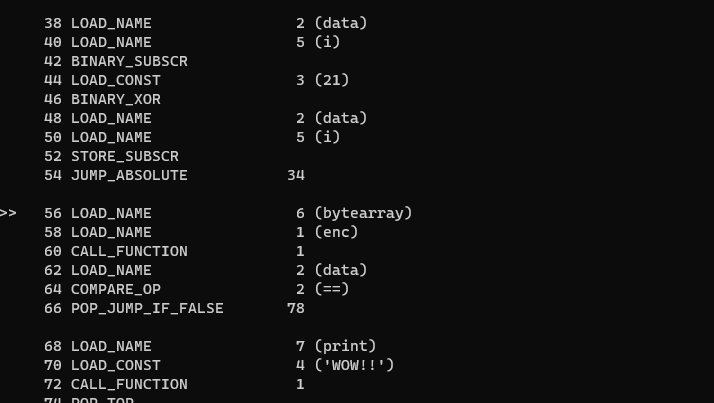Click the POP_JUMP_IF_FALSE instruction
714x403 pixels.
(147, 308)
